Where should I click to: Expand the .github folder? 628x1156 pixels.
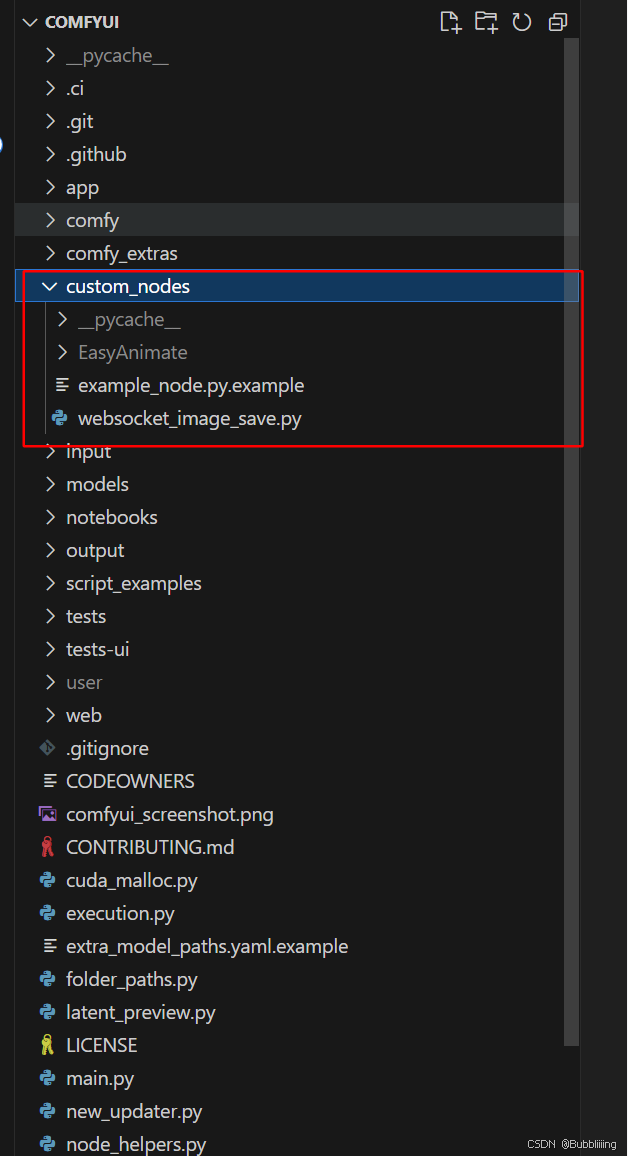tap(50, 154)
